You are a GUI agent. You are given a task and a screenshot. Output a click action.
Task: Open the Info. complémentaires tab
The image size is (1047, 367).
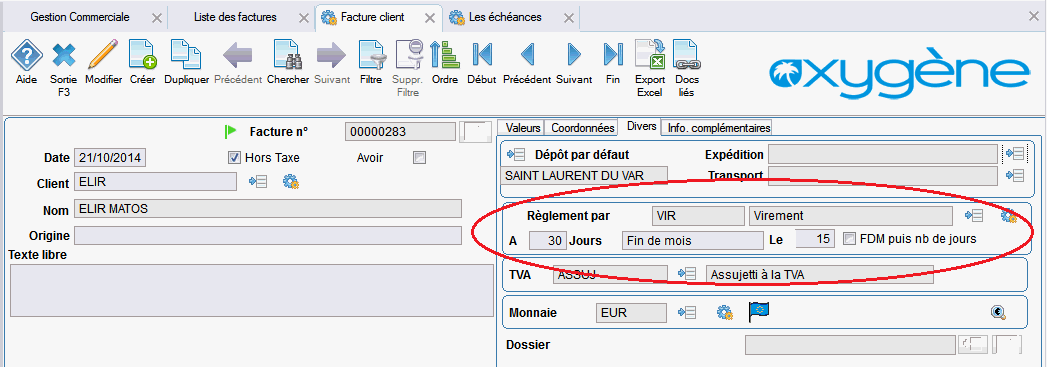coord(719,127)
